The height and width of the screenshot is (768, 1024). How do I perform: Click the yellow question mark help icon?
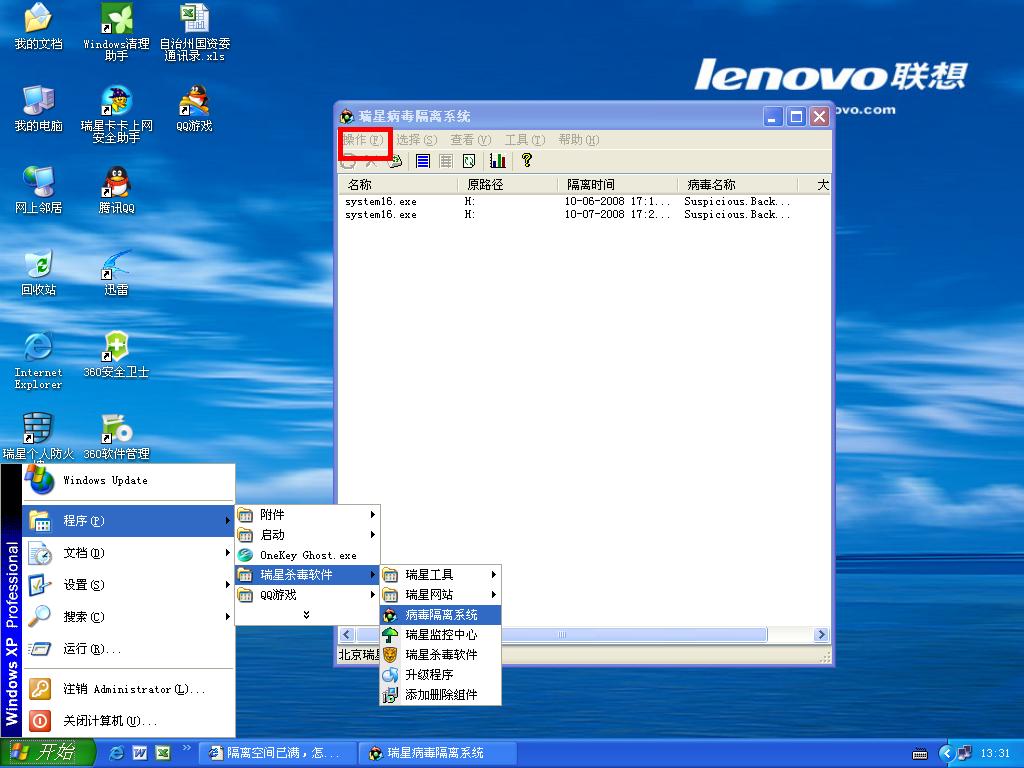(x=527, y=160)
